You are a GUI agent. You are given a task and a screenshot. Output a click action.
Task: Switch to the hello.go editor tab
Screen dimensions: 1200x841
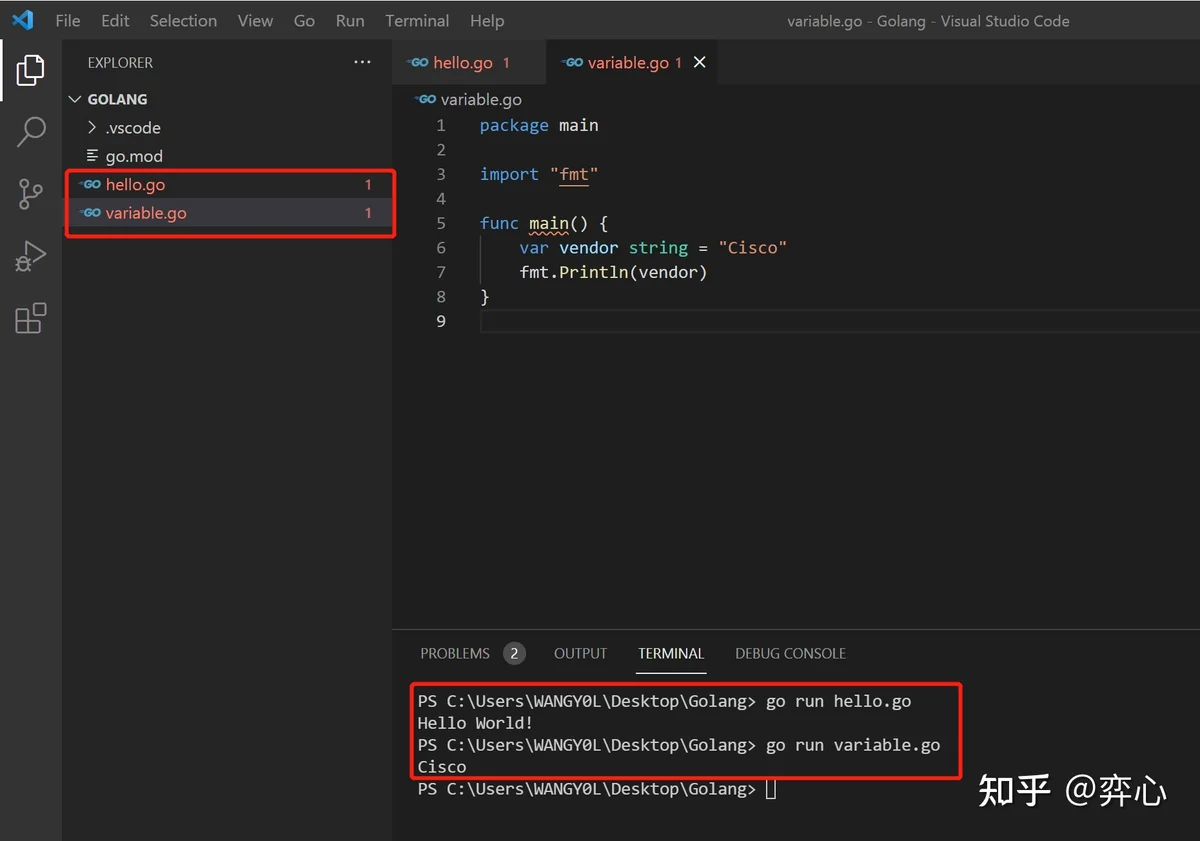[x=469, y=62]
